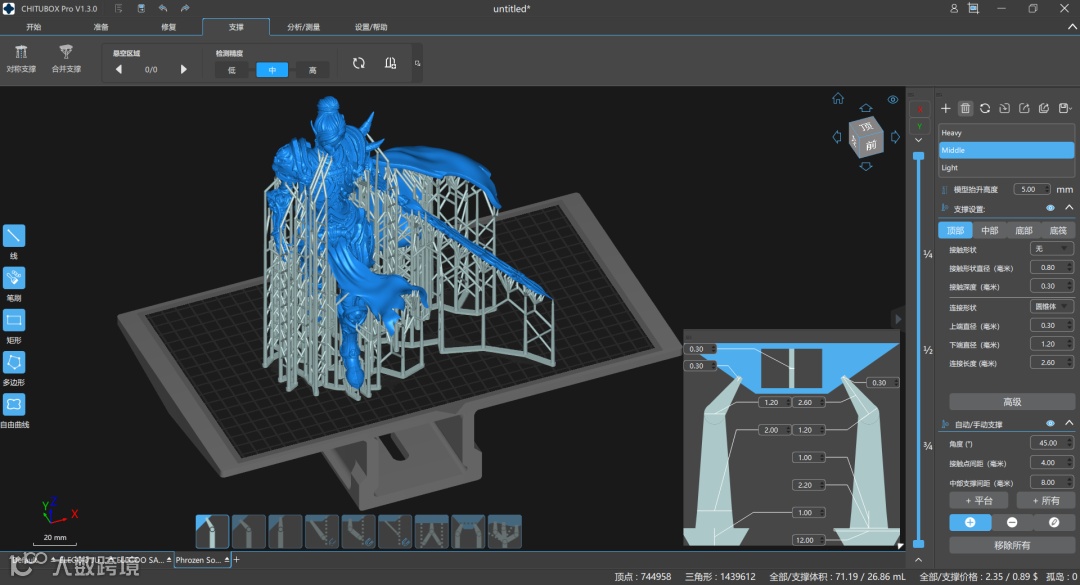Click the 移除所有 button
Viewport: 1080px width, 585px height.
point(1012,545)
